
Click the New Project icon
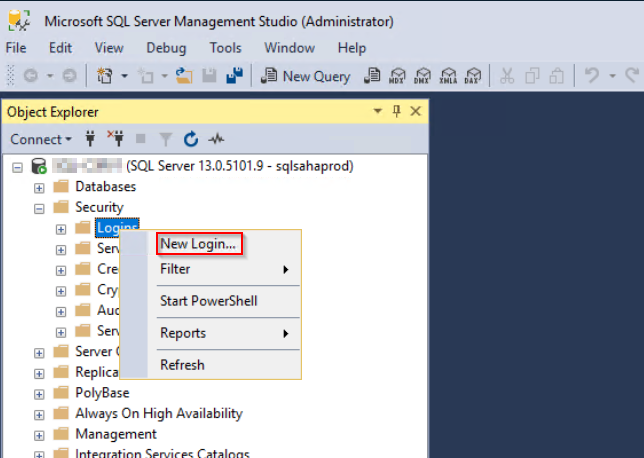(104, 76)
